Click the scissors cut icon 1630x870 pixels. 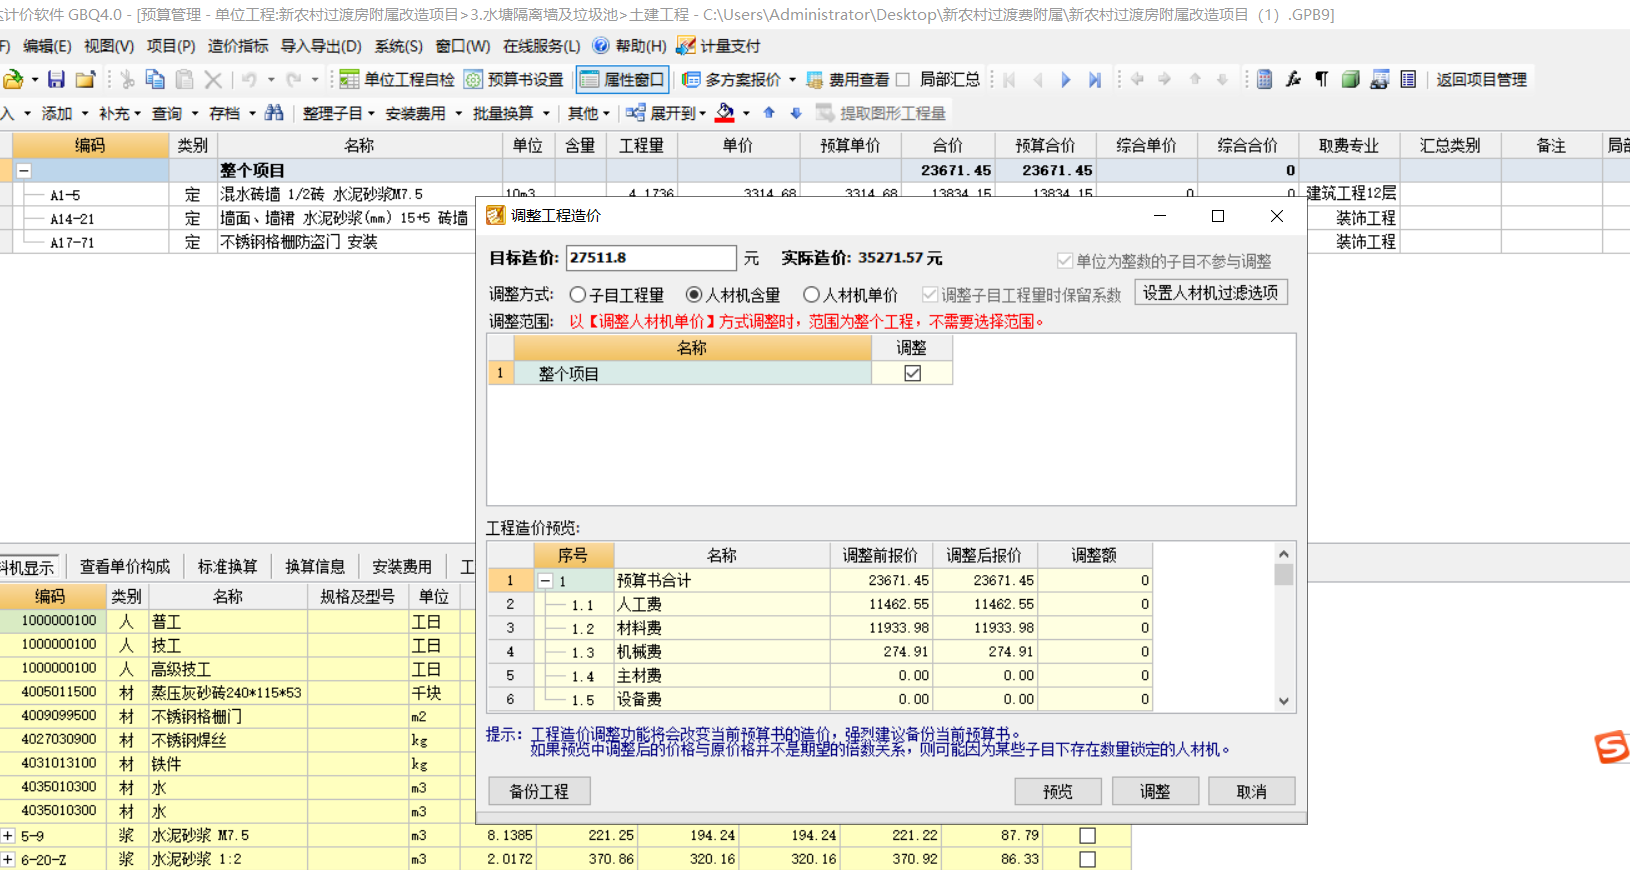[127, 79]
